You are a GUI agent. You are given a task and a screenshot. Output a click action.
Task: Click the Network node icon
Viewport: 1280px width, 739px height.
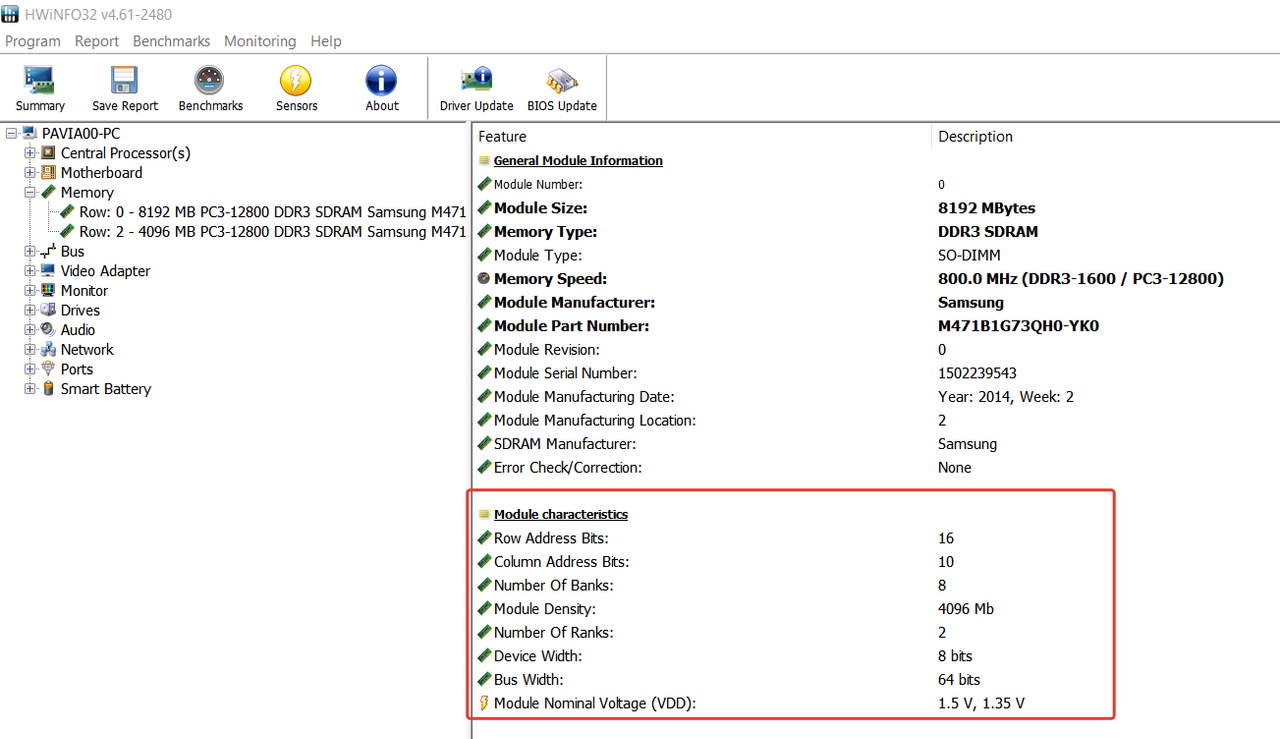click(48, 349)
